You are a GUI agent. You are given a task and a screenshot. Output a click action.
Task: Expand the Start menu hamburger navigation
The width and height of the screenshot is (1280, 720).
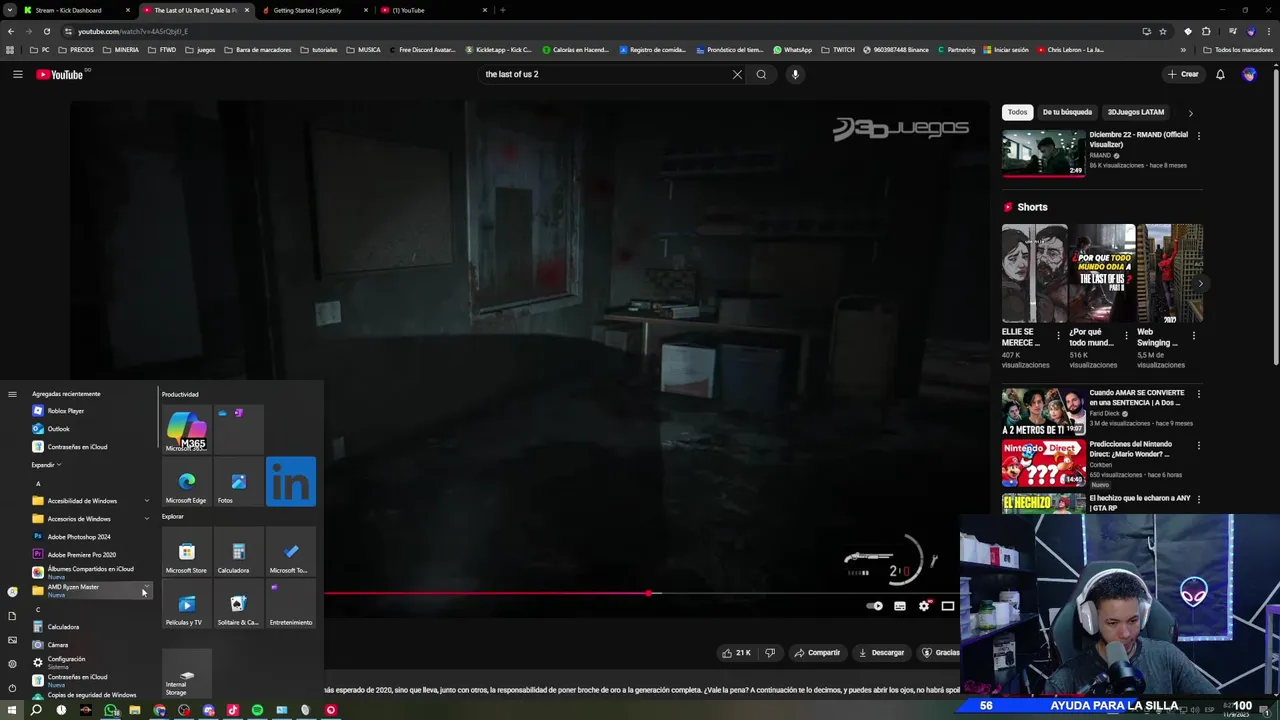[x=12, y=394]
